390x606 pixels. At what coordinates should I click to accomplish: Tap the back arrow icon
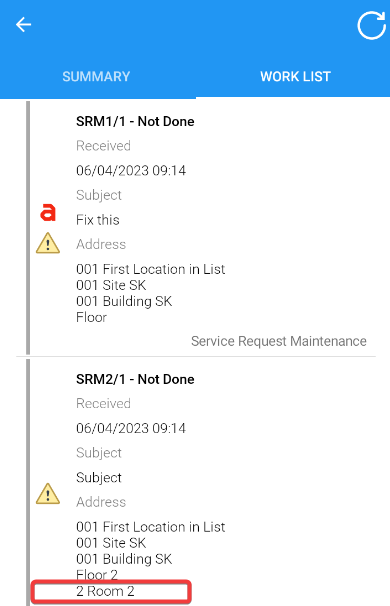click(23, 25)
